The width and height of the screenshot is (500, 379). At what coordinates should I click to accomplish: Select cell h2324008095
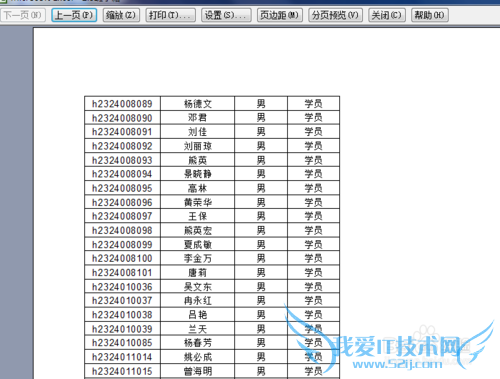(122, 188)
